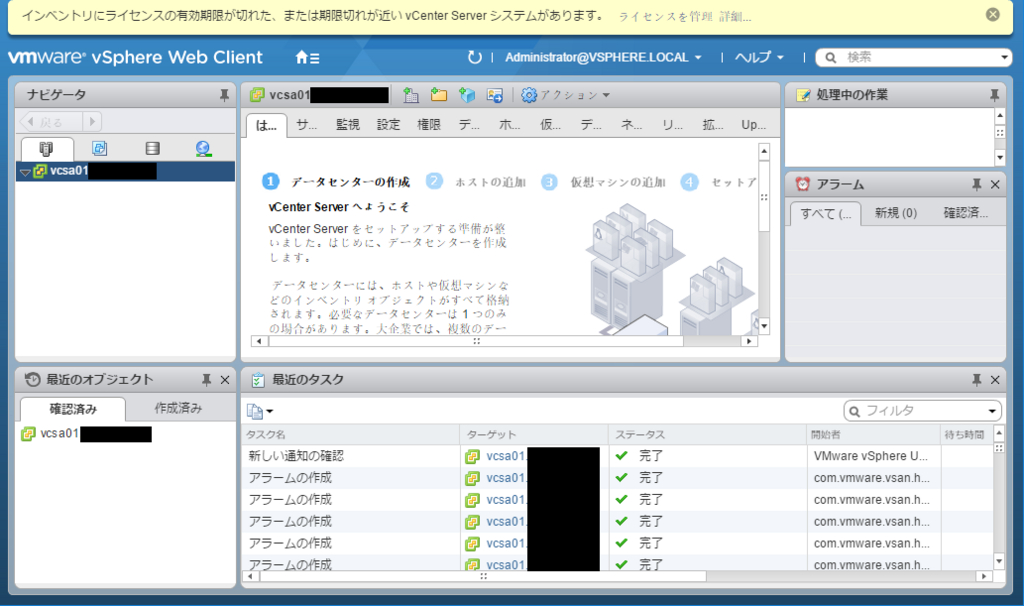Image resolution: width=1024 pixels, height=606 pixels.
Task: Click Getting Started horizontal scrollbar right arrow
Action: 748,341
